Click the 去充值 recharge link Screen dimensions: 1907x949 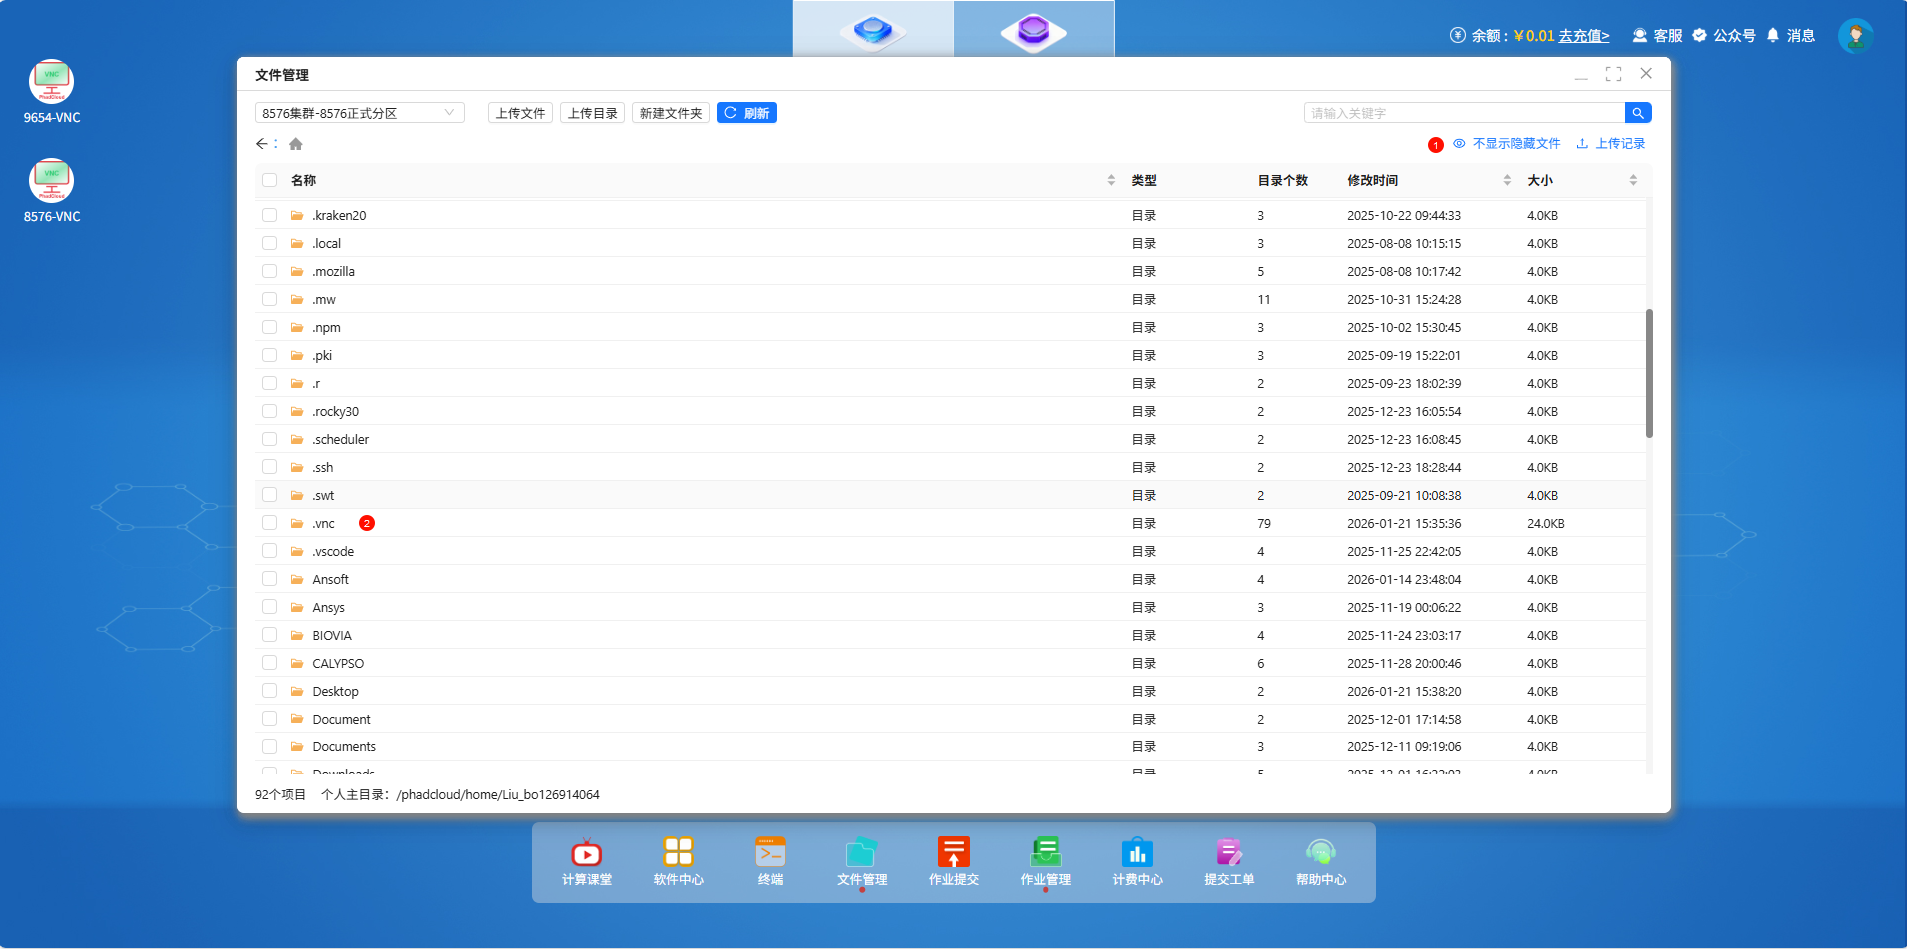tap(1583, 36)
